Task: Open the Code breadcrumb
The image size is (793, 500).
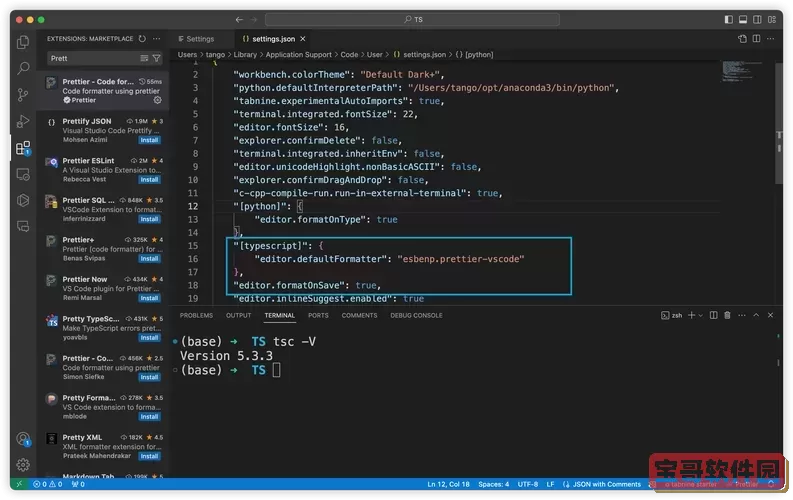Action: coord(349,55)
